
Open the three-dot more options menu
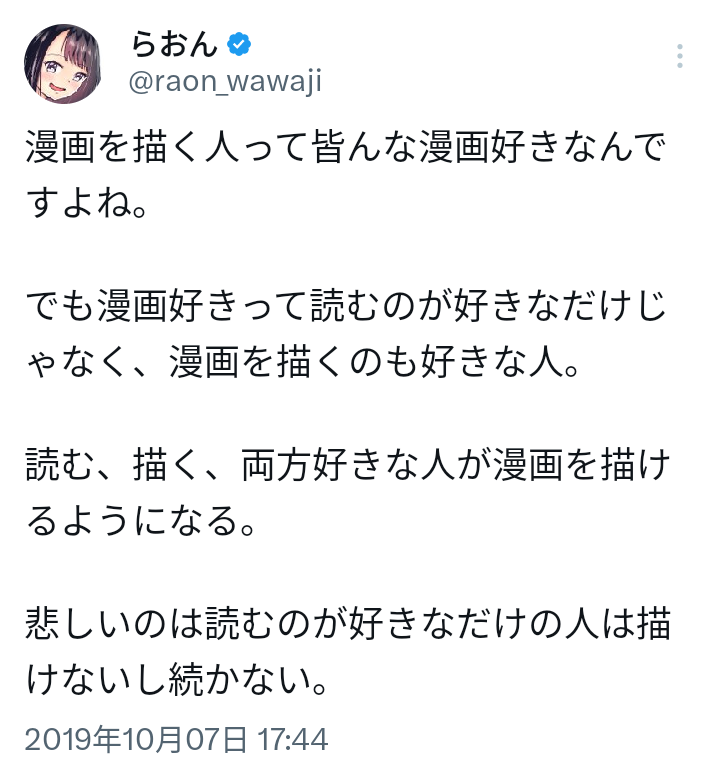680,55
